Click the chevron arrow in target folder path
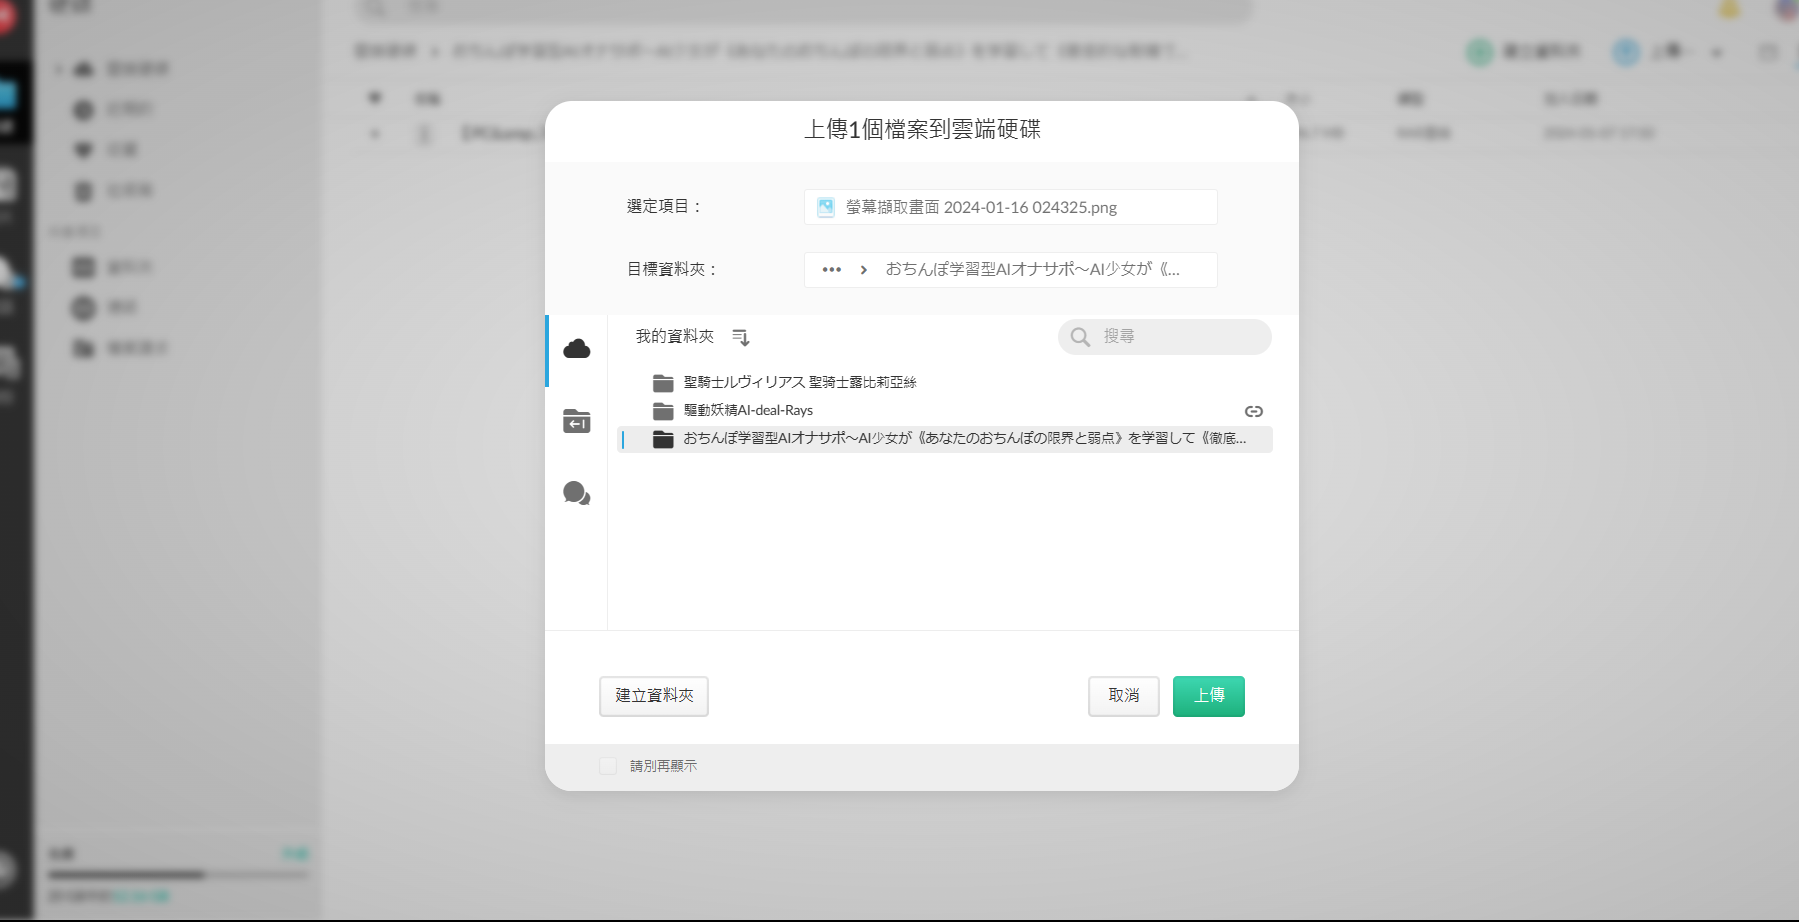 (x=864, y=270)
